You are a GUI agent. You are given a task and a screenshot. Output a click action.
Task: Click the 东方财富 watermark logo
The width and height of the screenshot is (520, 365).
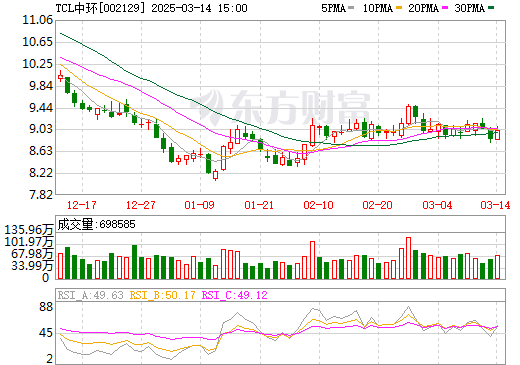coord(281,107)
